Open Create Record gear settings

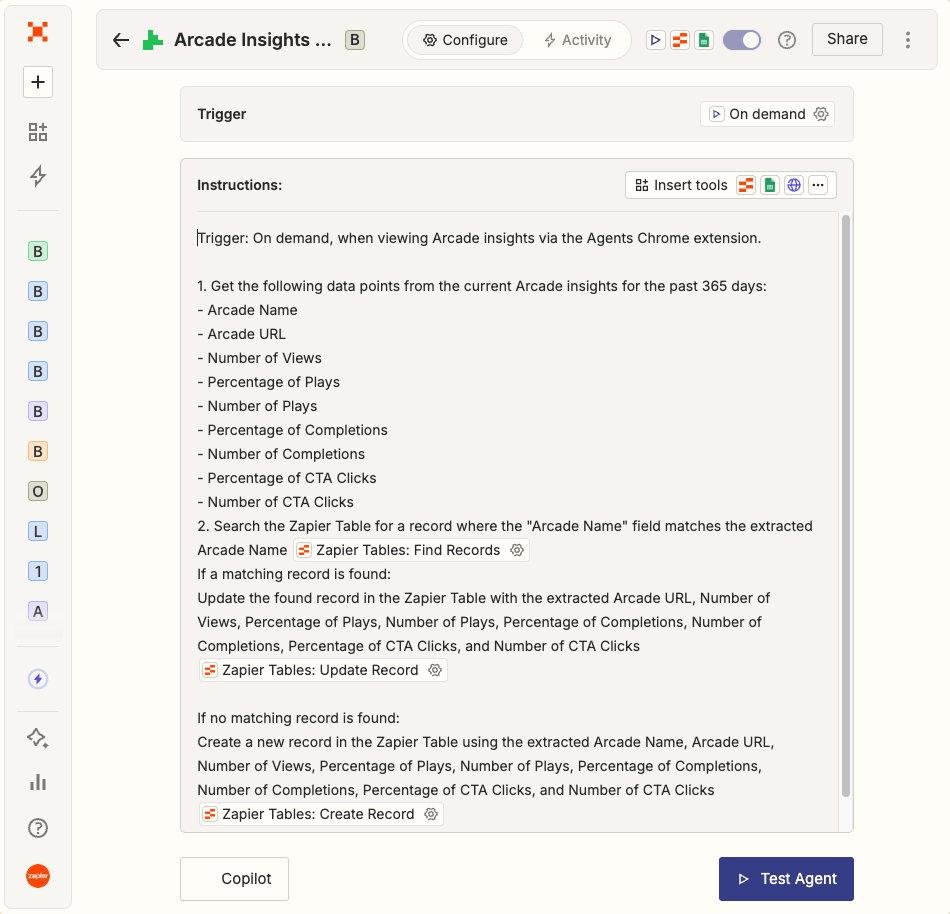pos(431,814)
